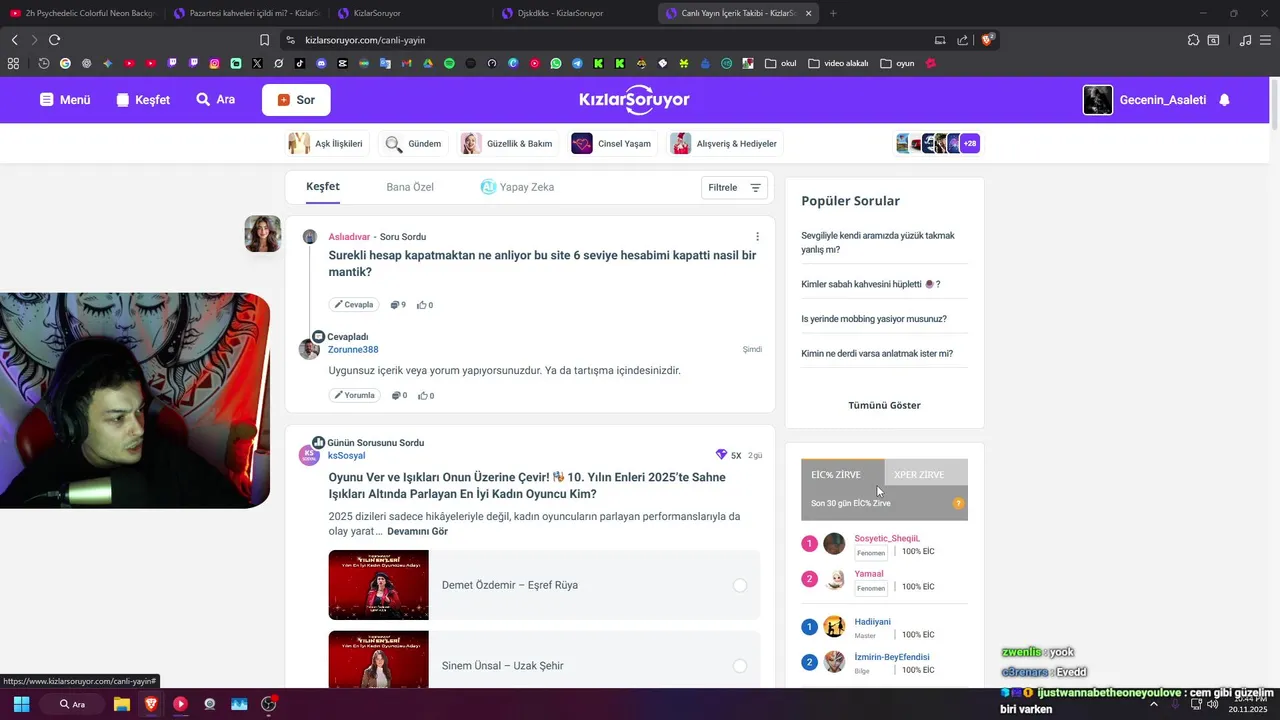Image resolution: width=1280 pixels, height=720 pixels.
Task: Open the Filtrele filter dropdown
Action: 735,187
